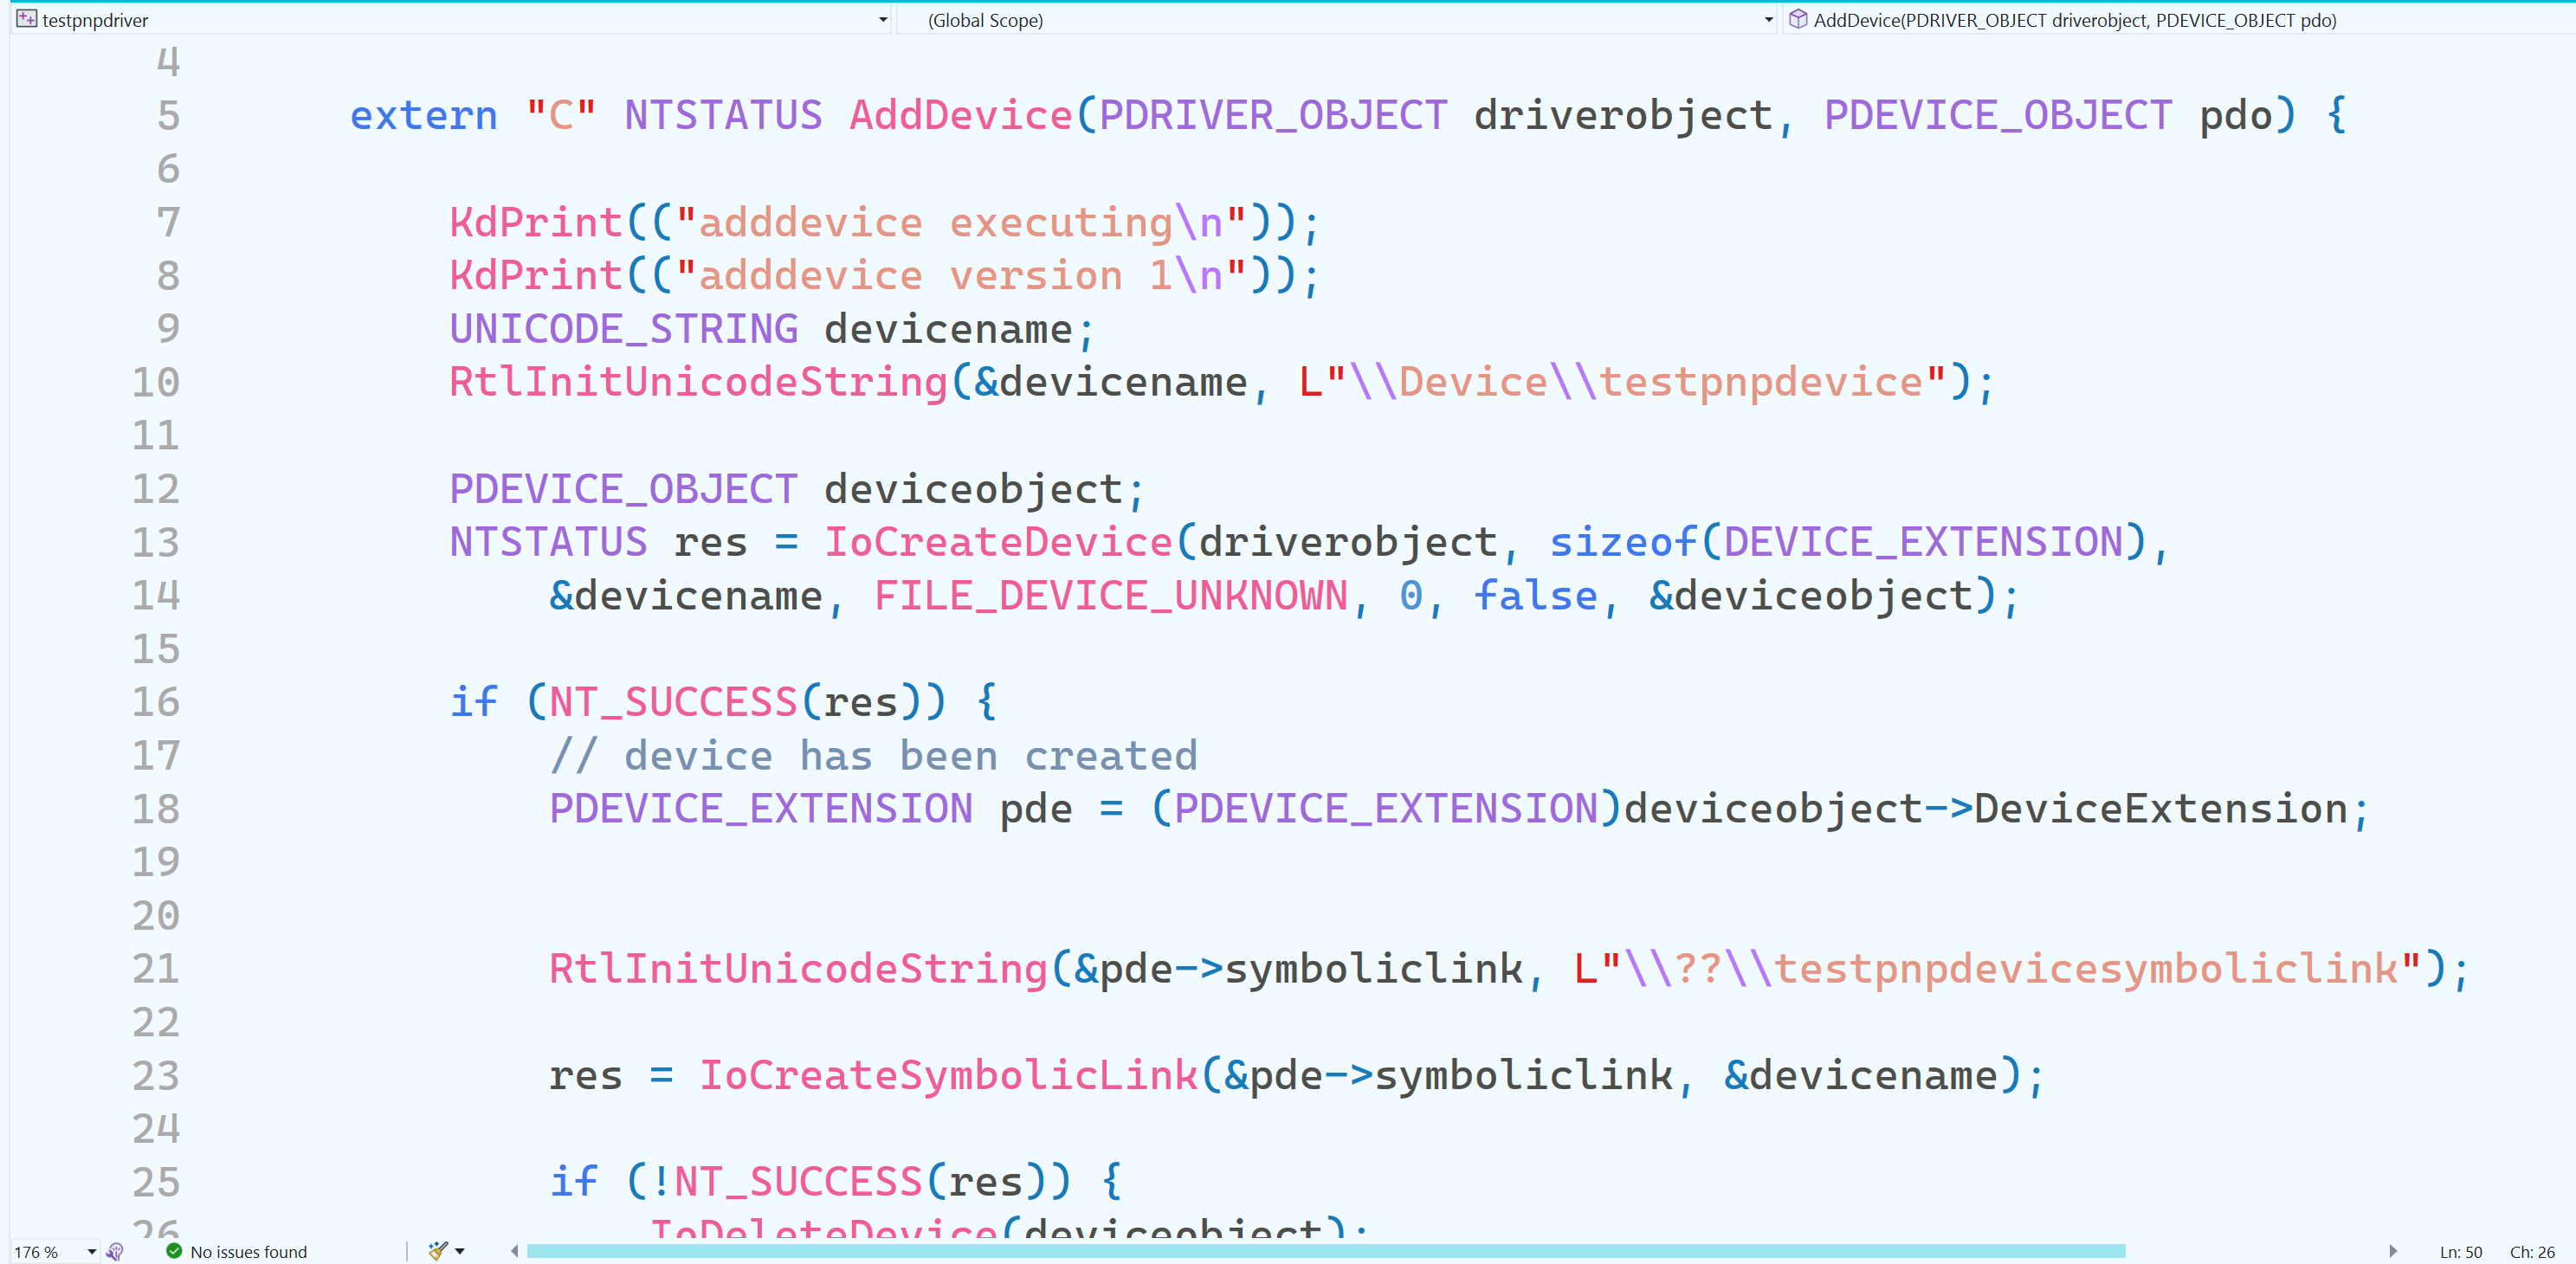Expand the code cleanup profile arrow
The height and width of the screenshot is (1264, 2576).
460,1251
